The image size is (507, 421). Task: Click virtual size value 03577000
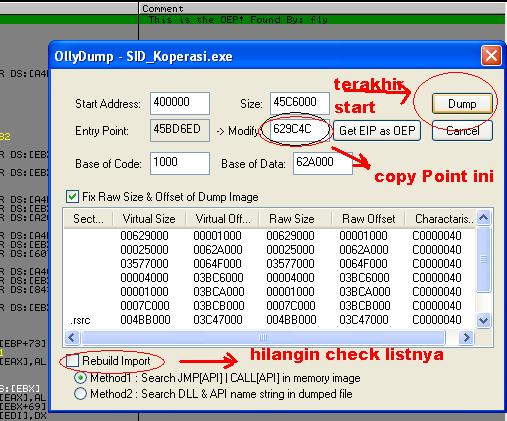pyautogui.click(x=144, y=264)
